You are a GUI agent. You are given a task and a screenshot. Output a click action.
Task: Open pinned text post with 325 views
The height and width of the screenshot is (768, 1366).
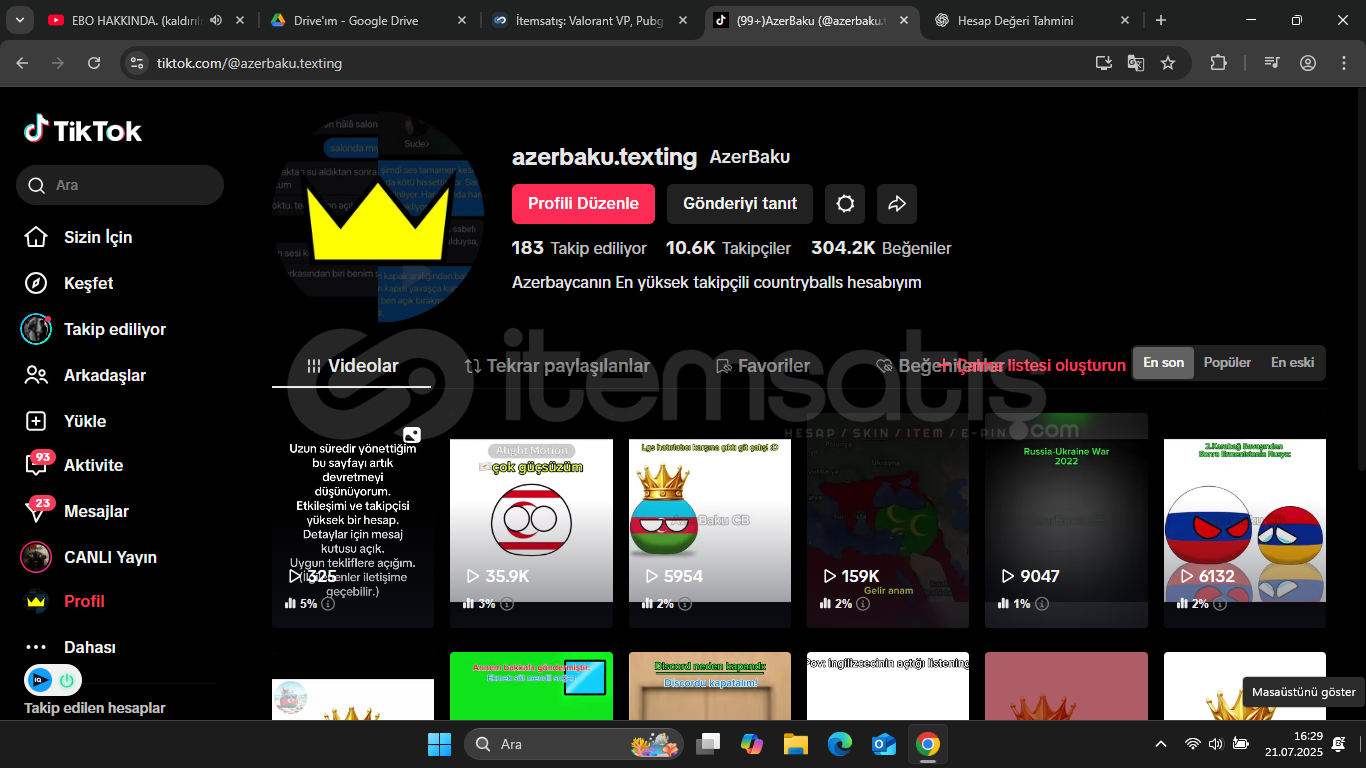pyautogui.click(x=353, y=520)
